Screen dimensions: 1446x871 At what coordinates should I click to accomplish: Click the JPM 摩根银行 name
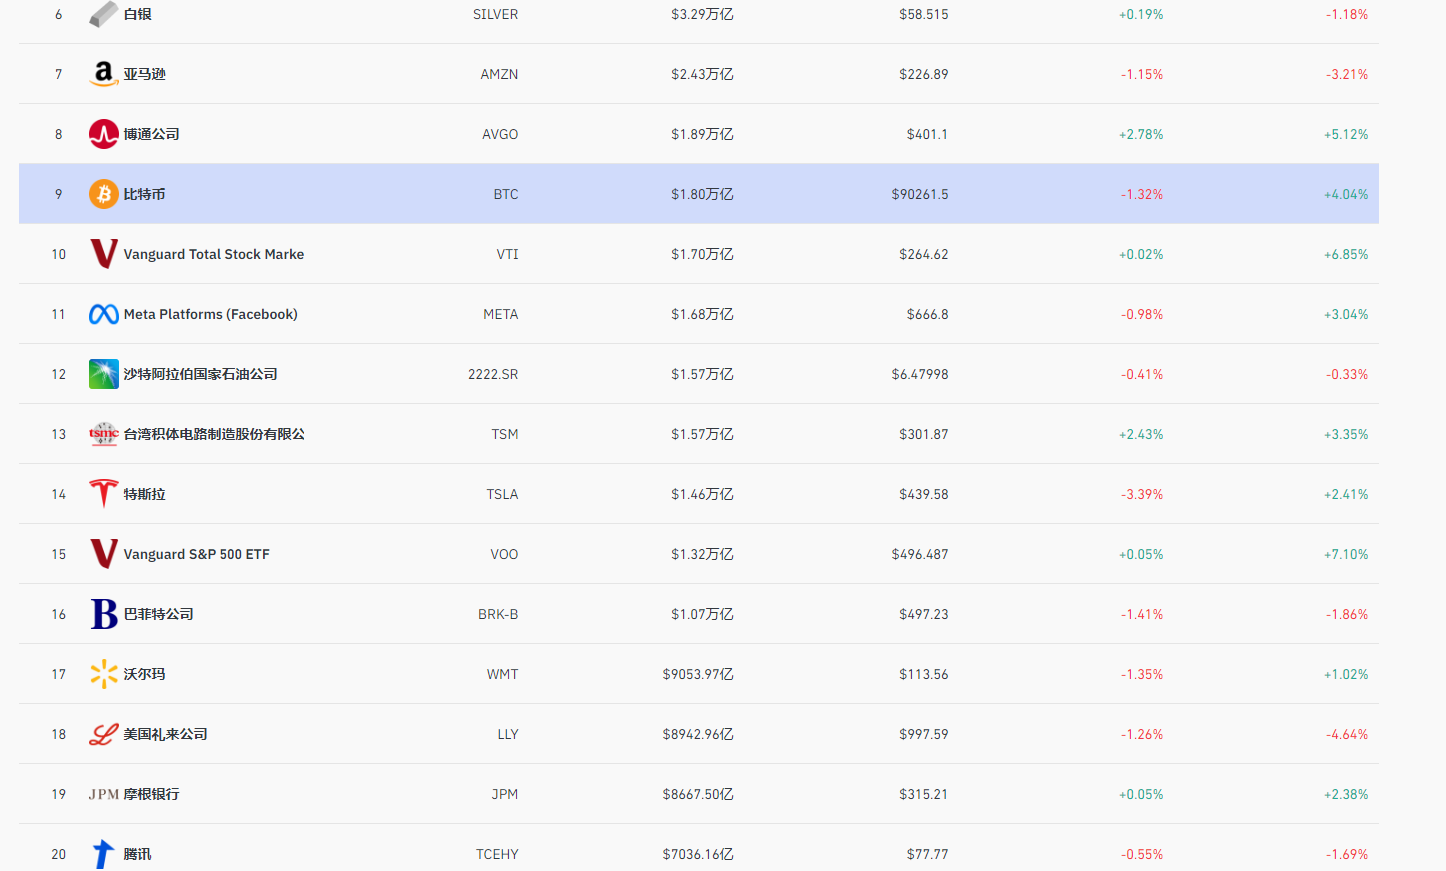tap(134, 794)
